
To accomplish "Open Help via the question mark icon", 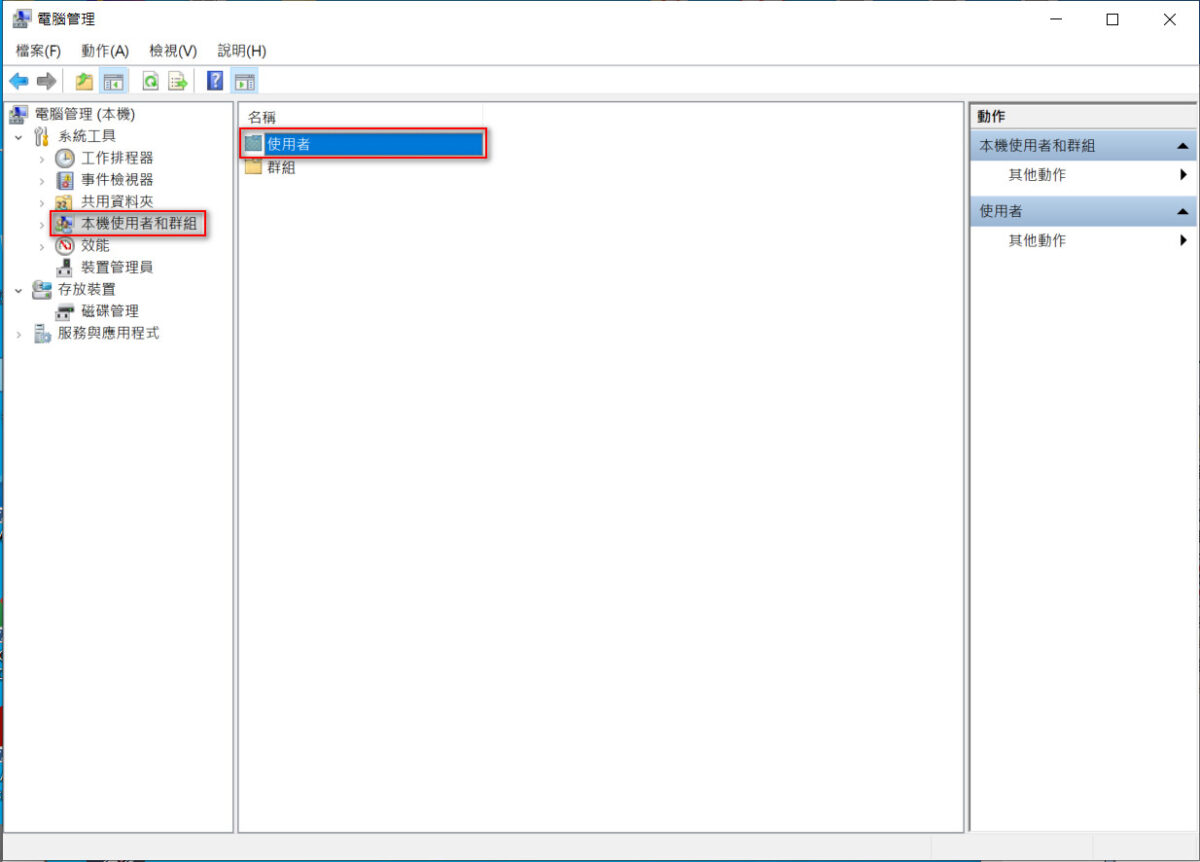I will click(x=215, y=81).
